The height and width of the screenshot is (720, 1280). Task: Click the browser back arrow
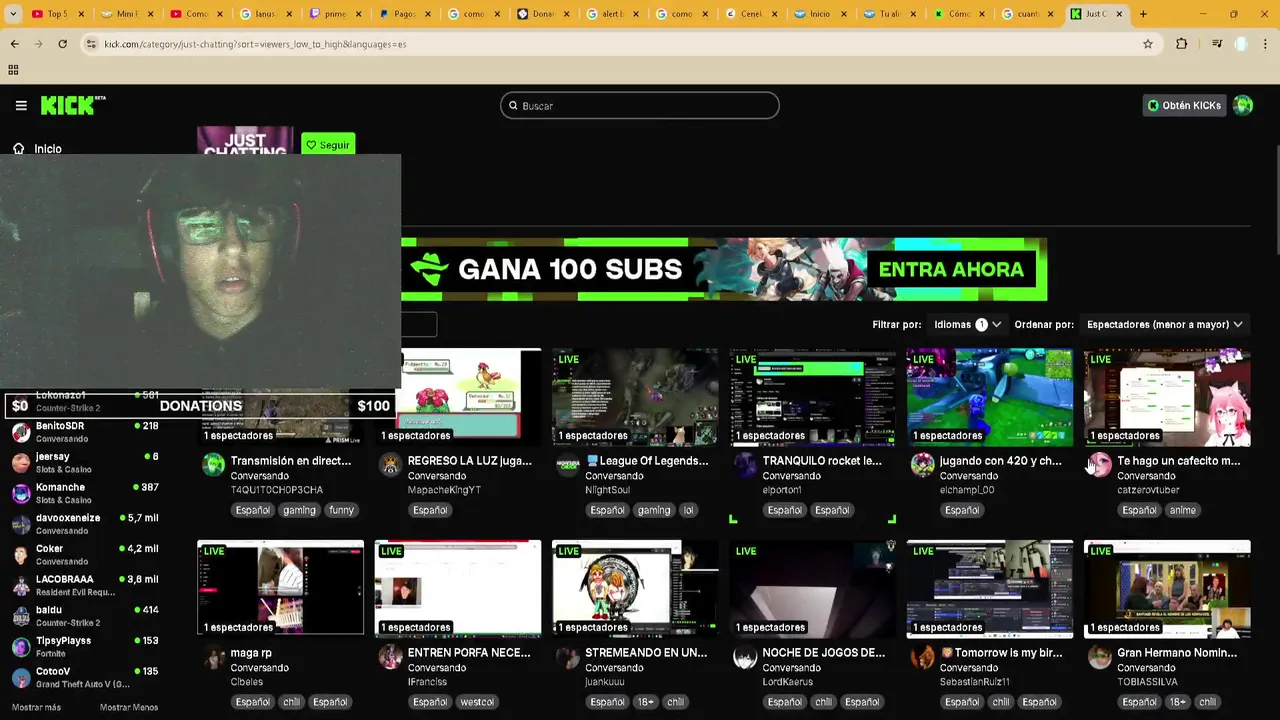(14, 44)
